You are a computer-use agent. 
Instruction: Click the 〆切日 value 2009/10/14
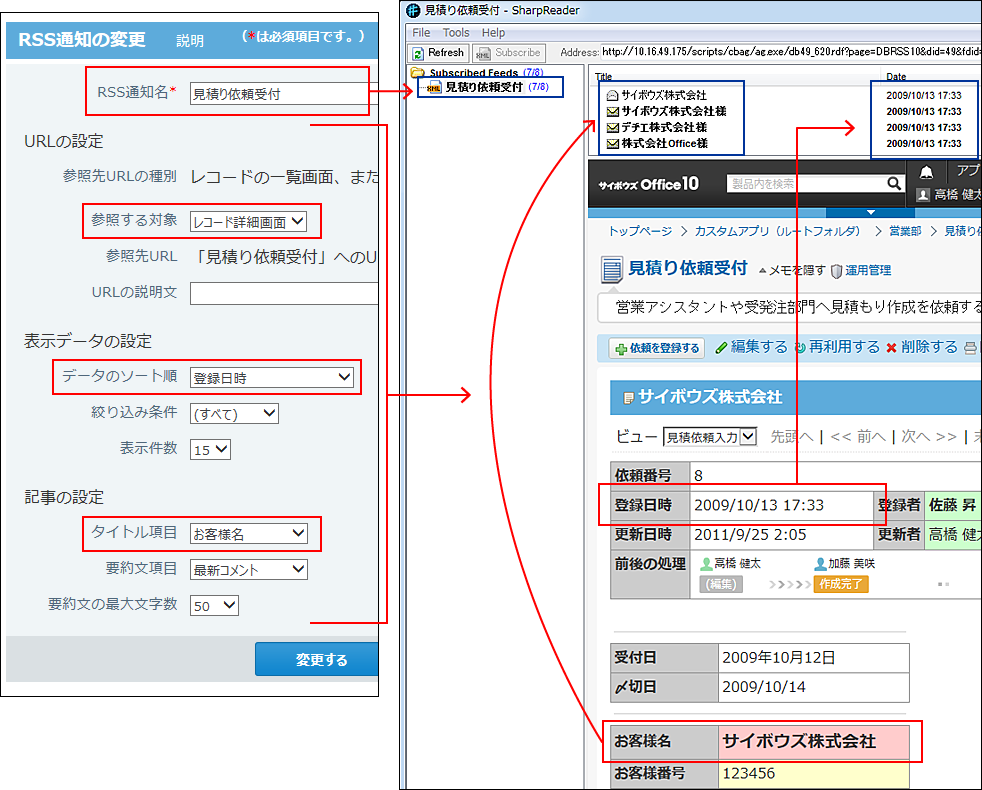[763, 687]
